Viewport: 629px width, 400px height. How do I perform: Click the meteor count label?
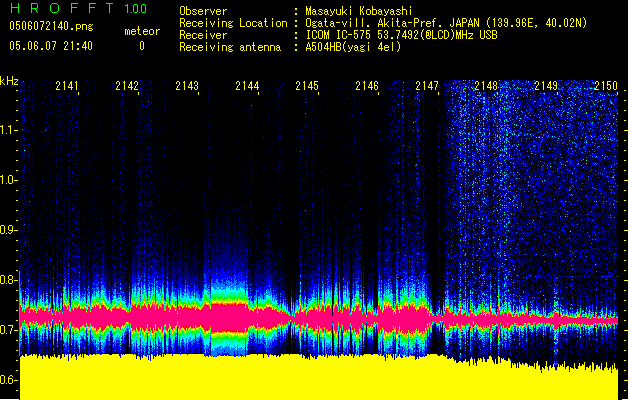[142, 31]
